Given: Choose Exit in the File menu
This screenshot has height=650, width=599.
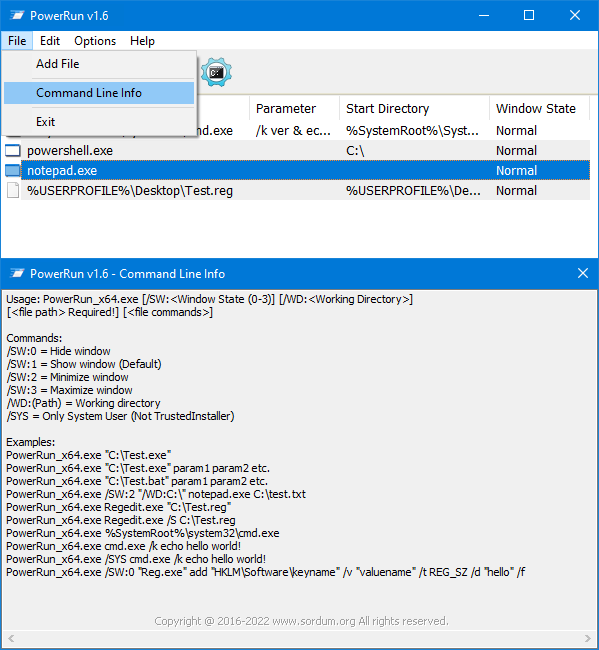Looking at the screenshot, I should coord(99,122).
